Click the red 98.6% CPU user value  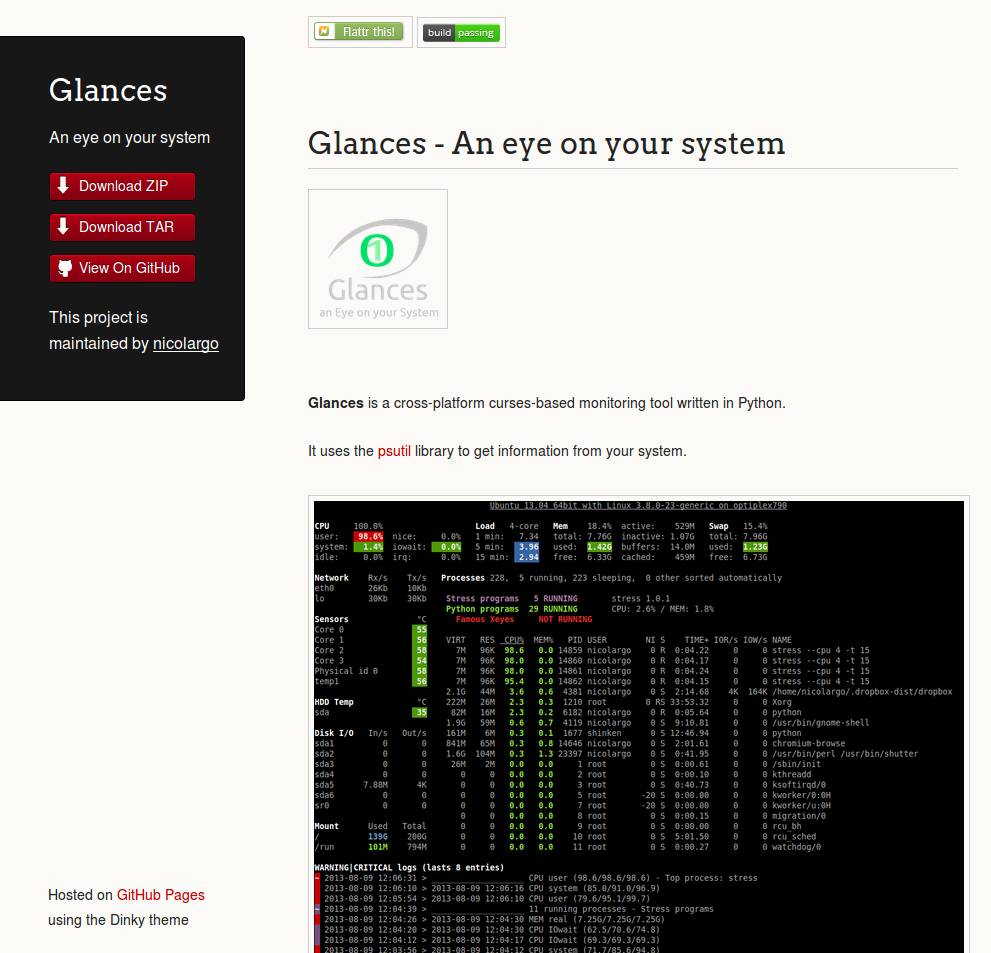pyautogui.click(x=370, y=537)
